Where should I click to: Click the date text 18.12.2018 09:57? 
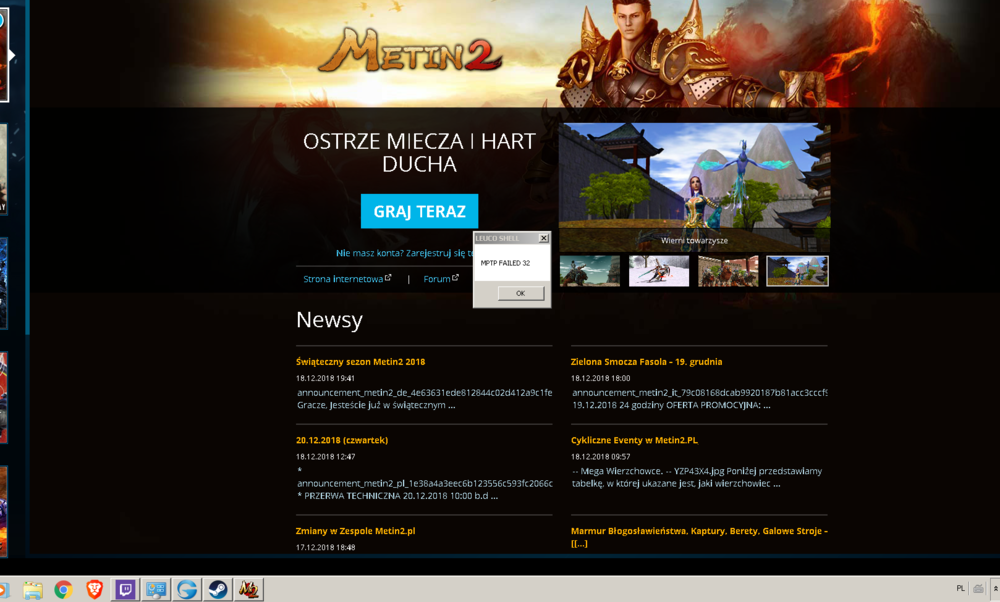600,457
